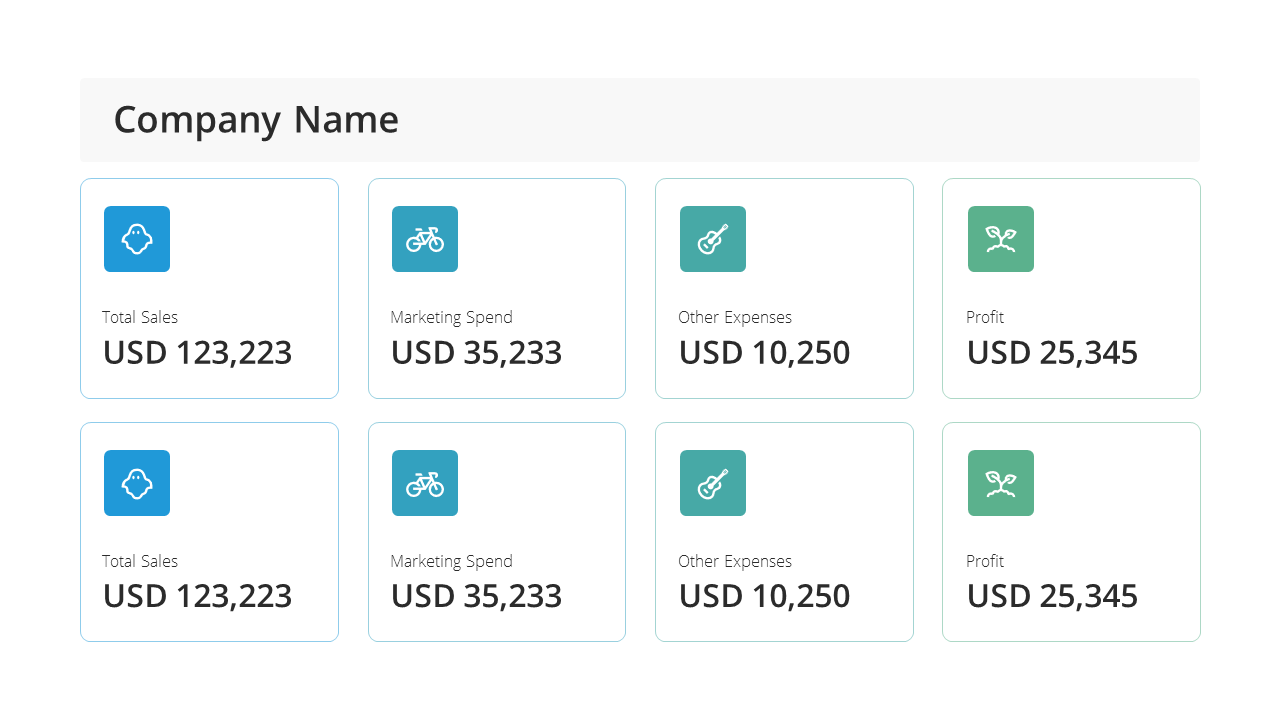Click the guitar icon in the top row

pyautogui.click(x=713, y=239)
